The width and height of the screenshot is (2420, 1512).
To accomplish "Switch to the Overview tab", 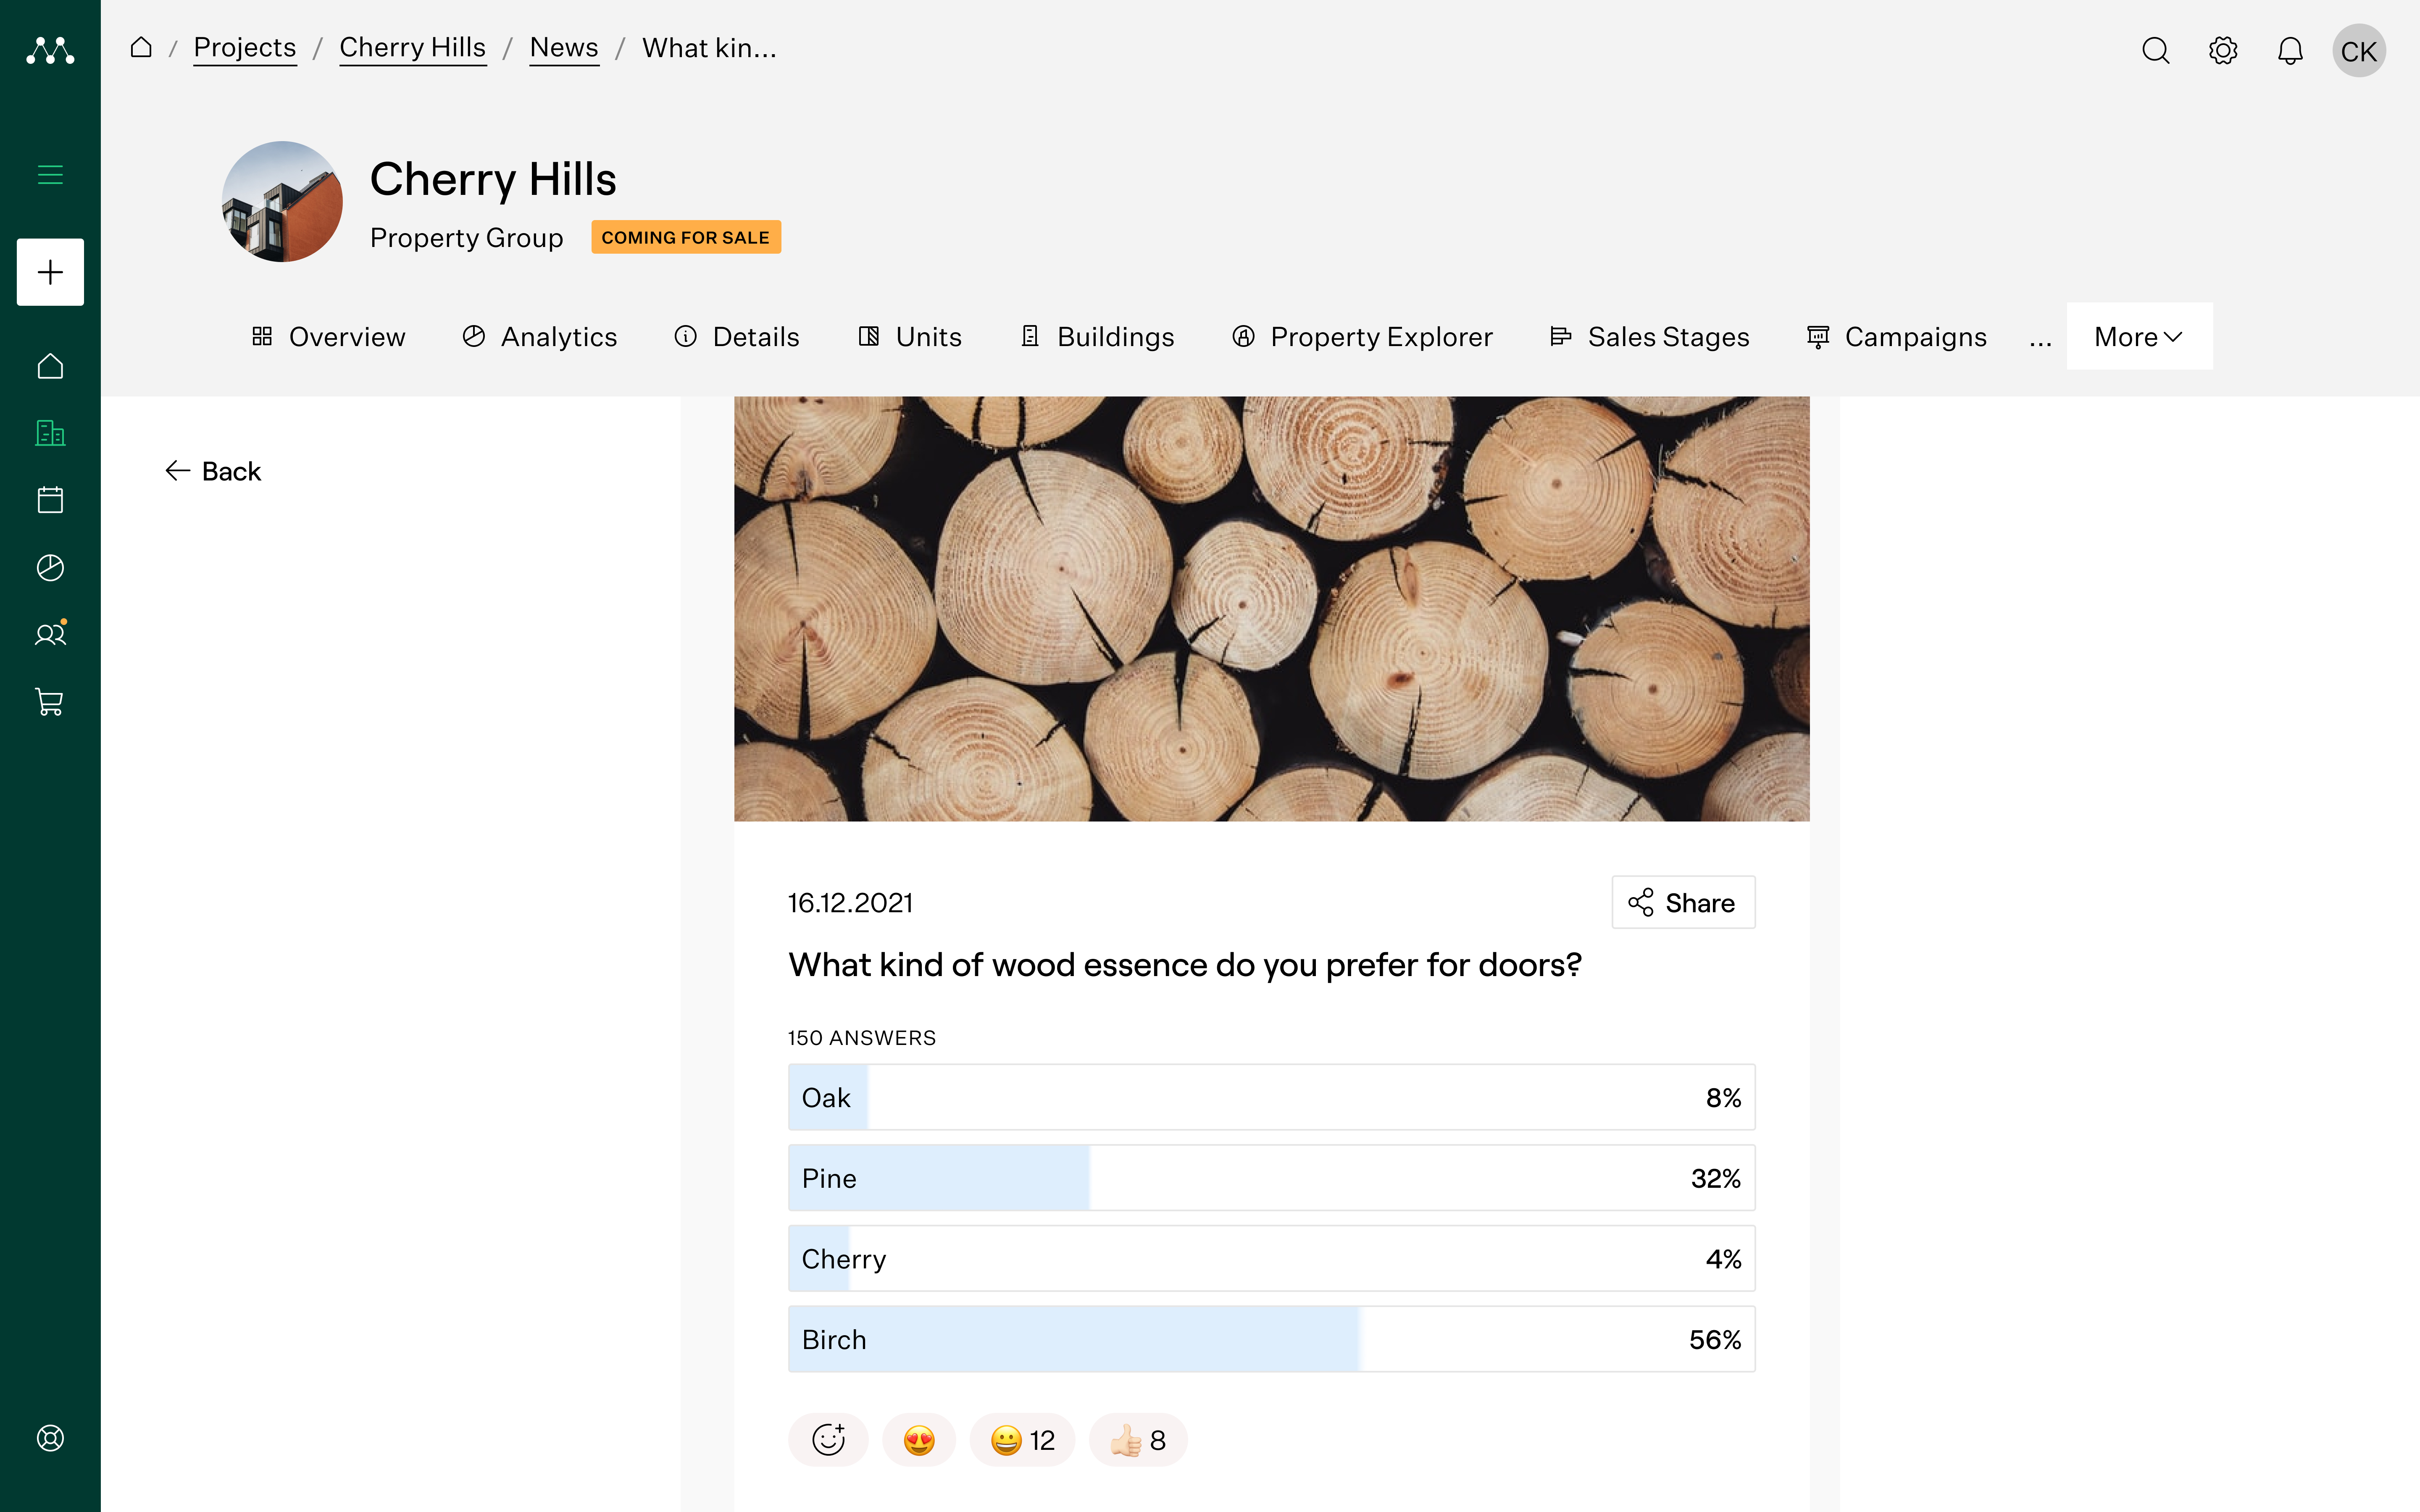I will [x=328, y=337].
